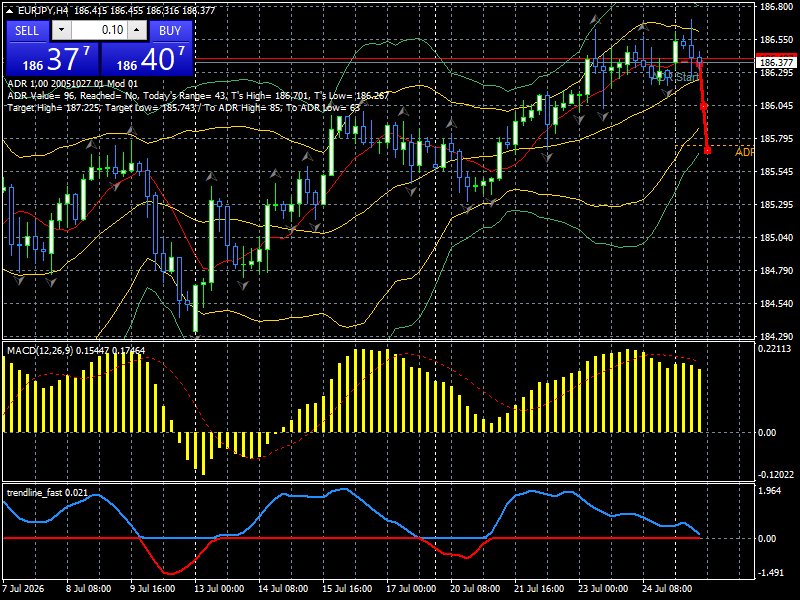Click the 184.790 price scale label
Viewport: 800px width, 600px height.
[x=777, y=270]
